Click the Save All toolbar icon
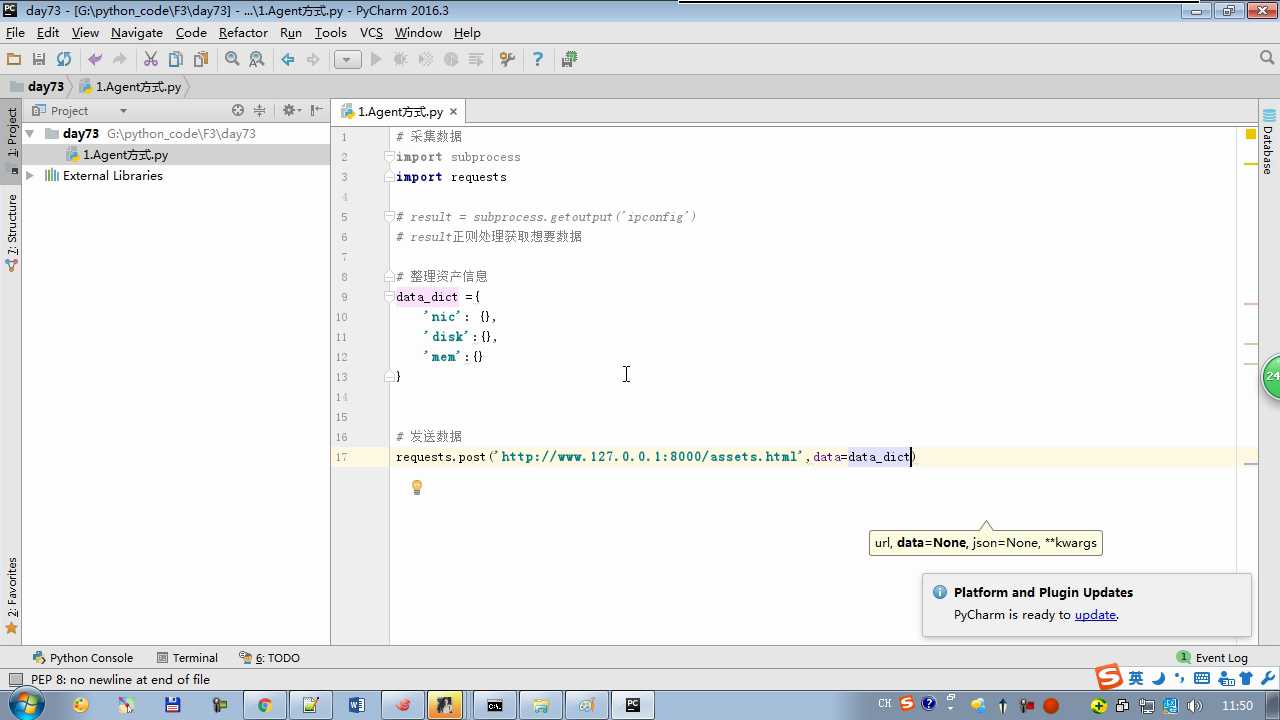 pyautogui.click(x=39, y=60)
